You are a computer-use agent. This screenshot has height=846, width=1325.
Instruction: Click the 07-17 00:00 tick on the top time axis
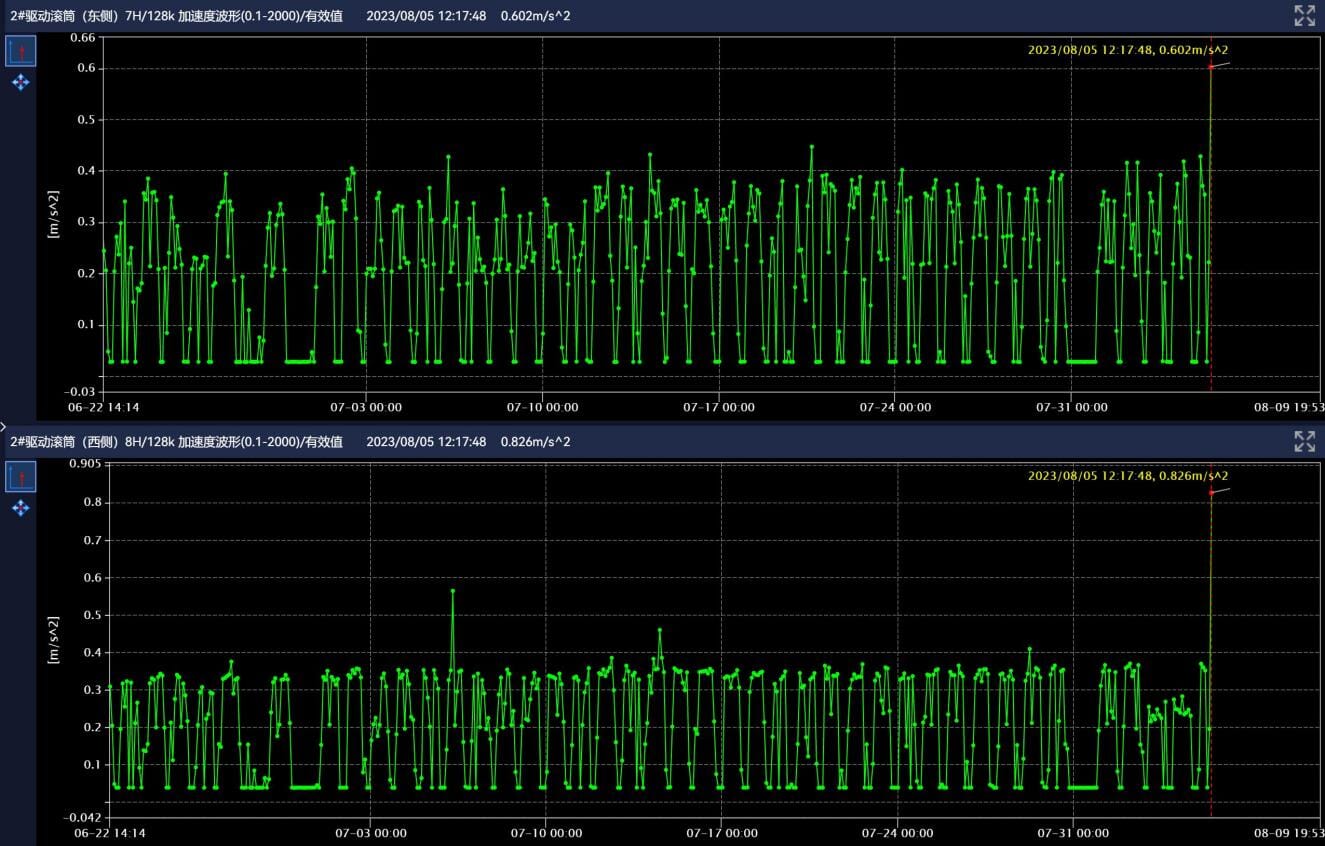point(719,407)
